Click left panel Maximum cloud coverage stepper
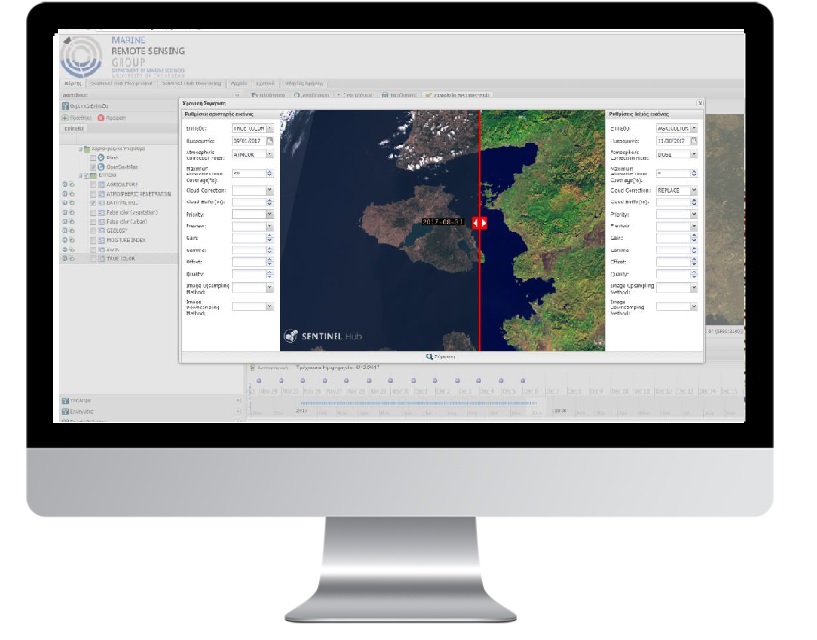Image resolution: width=817 pixels, height=640 pixels. tap(269, 173)
